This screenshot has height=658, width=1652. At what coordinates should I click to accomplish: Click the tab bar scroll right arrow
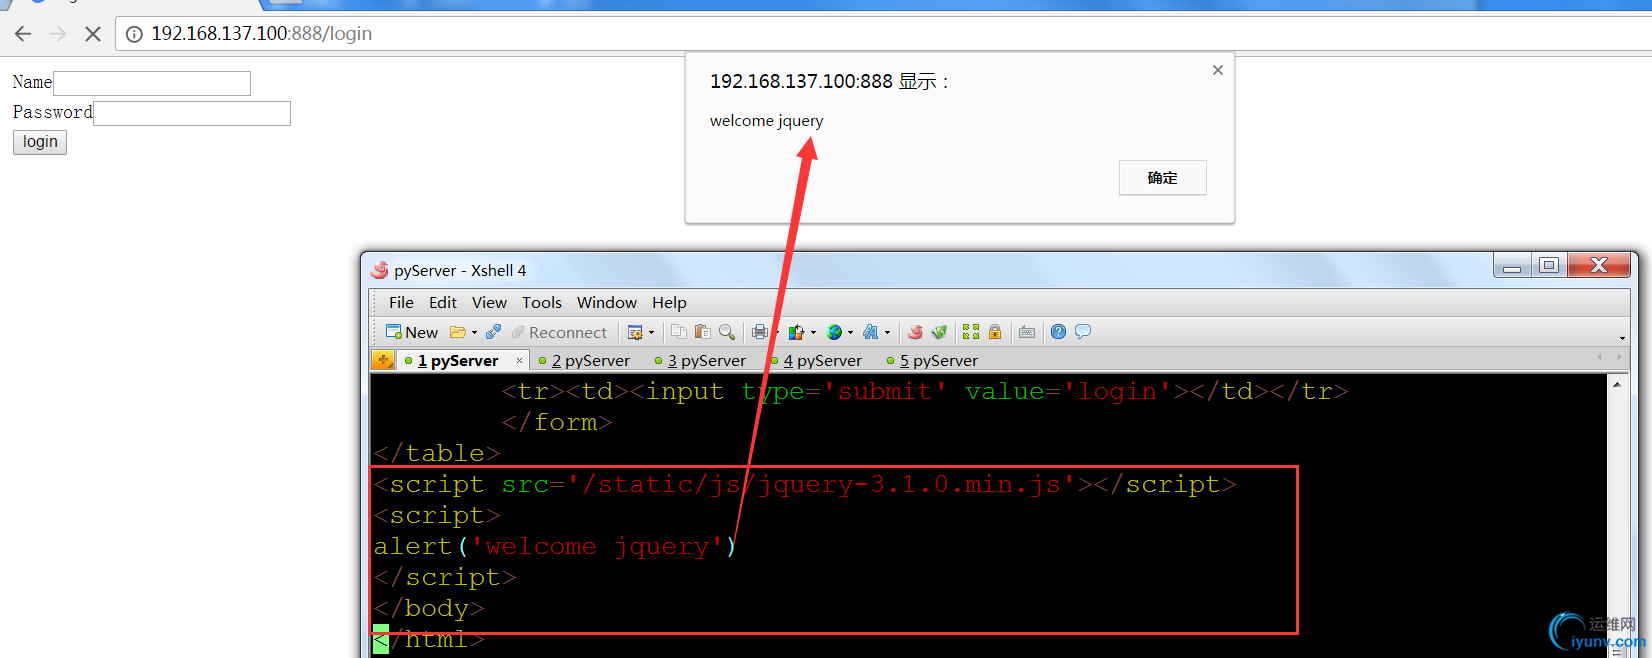(1619, 357)
